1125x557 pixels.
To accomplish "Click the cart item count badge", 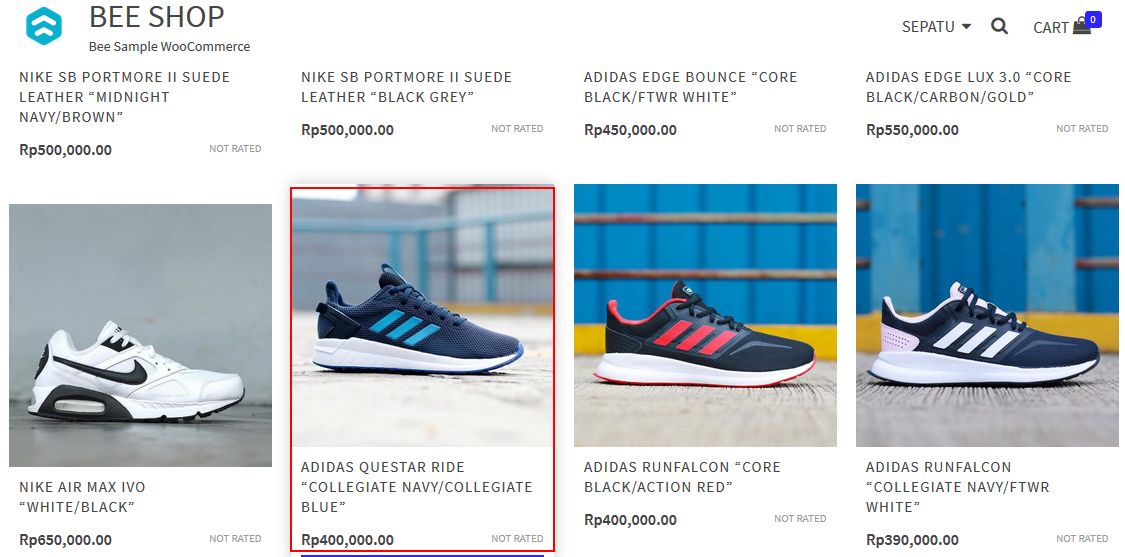I will click(x=1093, y=19).
